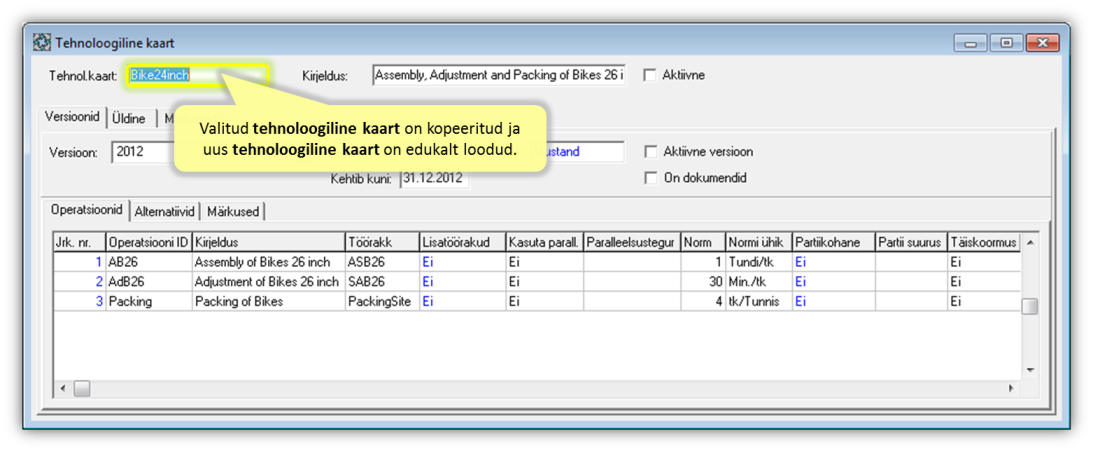Click the vertical scrollbar thumb
This screenshot has height=452, width=1093.
[x=1030, y=306]
